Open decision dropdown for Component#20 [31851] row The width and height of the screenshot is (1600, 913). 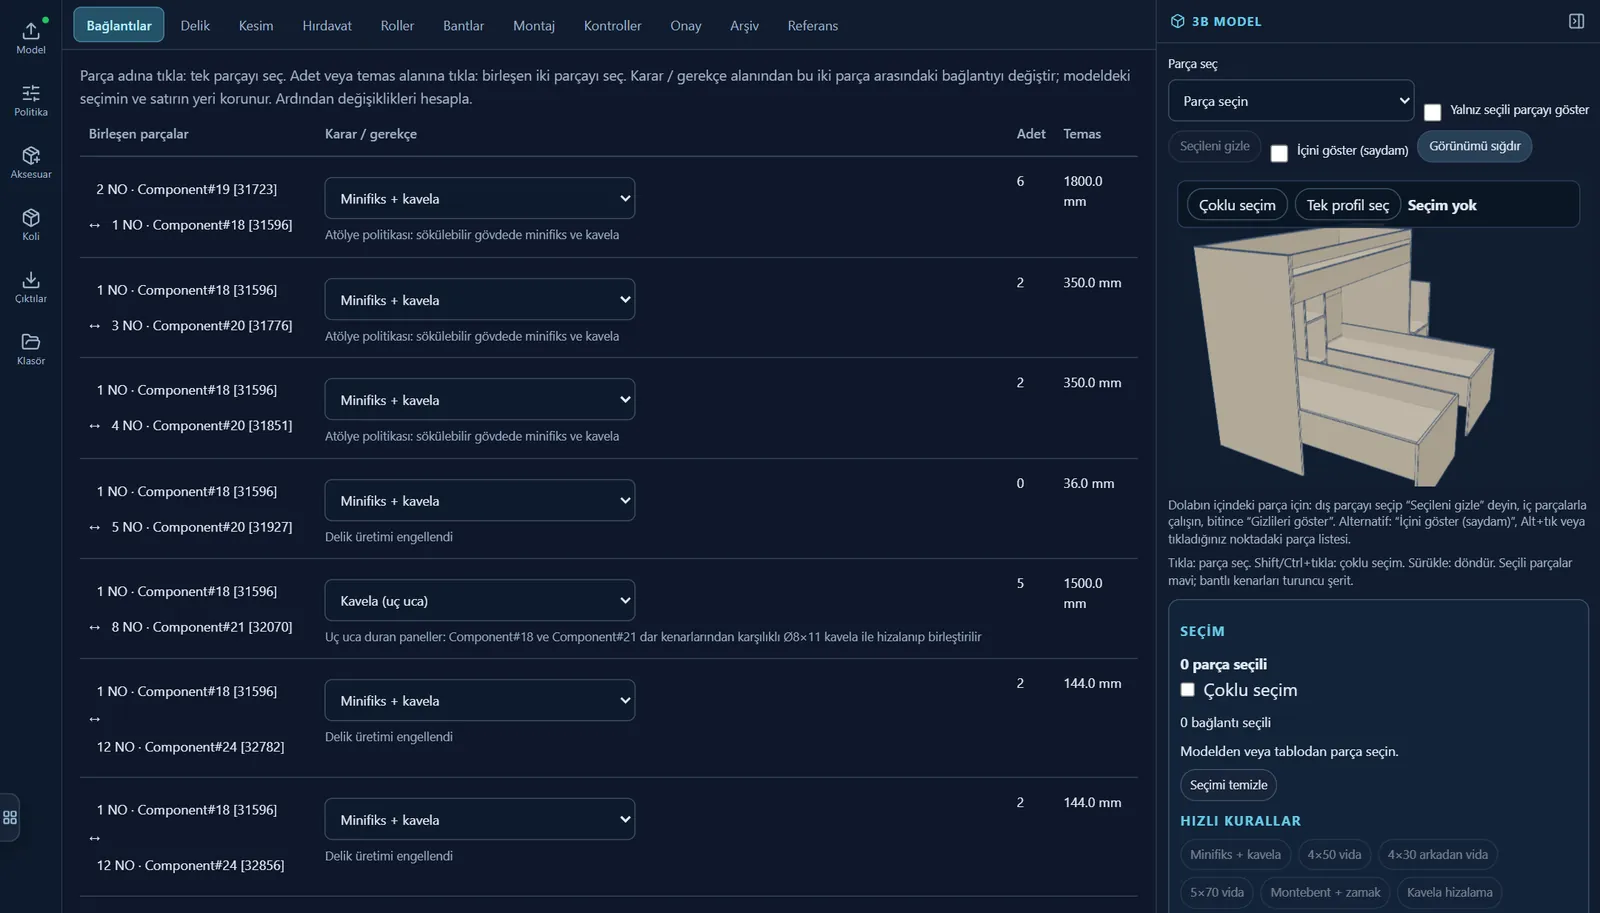click(x=480, y=399)
